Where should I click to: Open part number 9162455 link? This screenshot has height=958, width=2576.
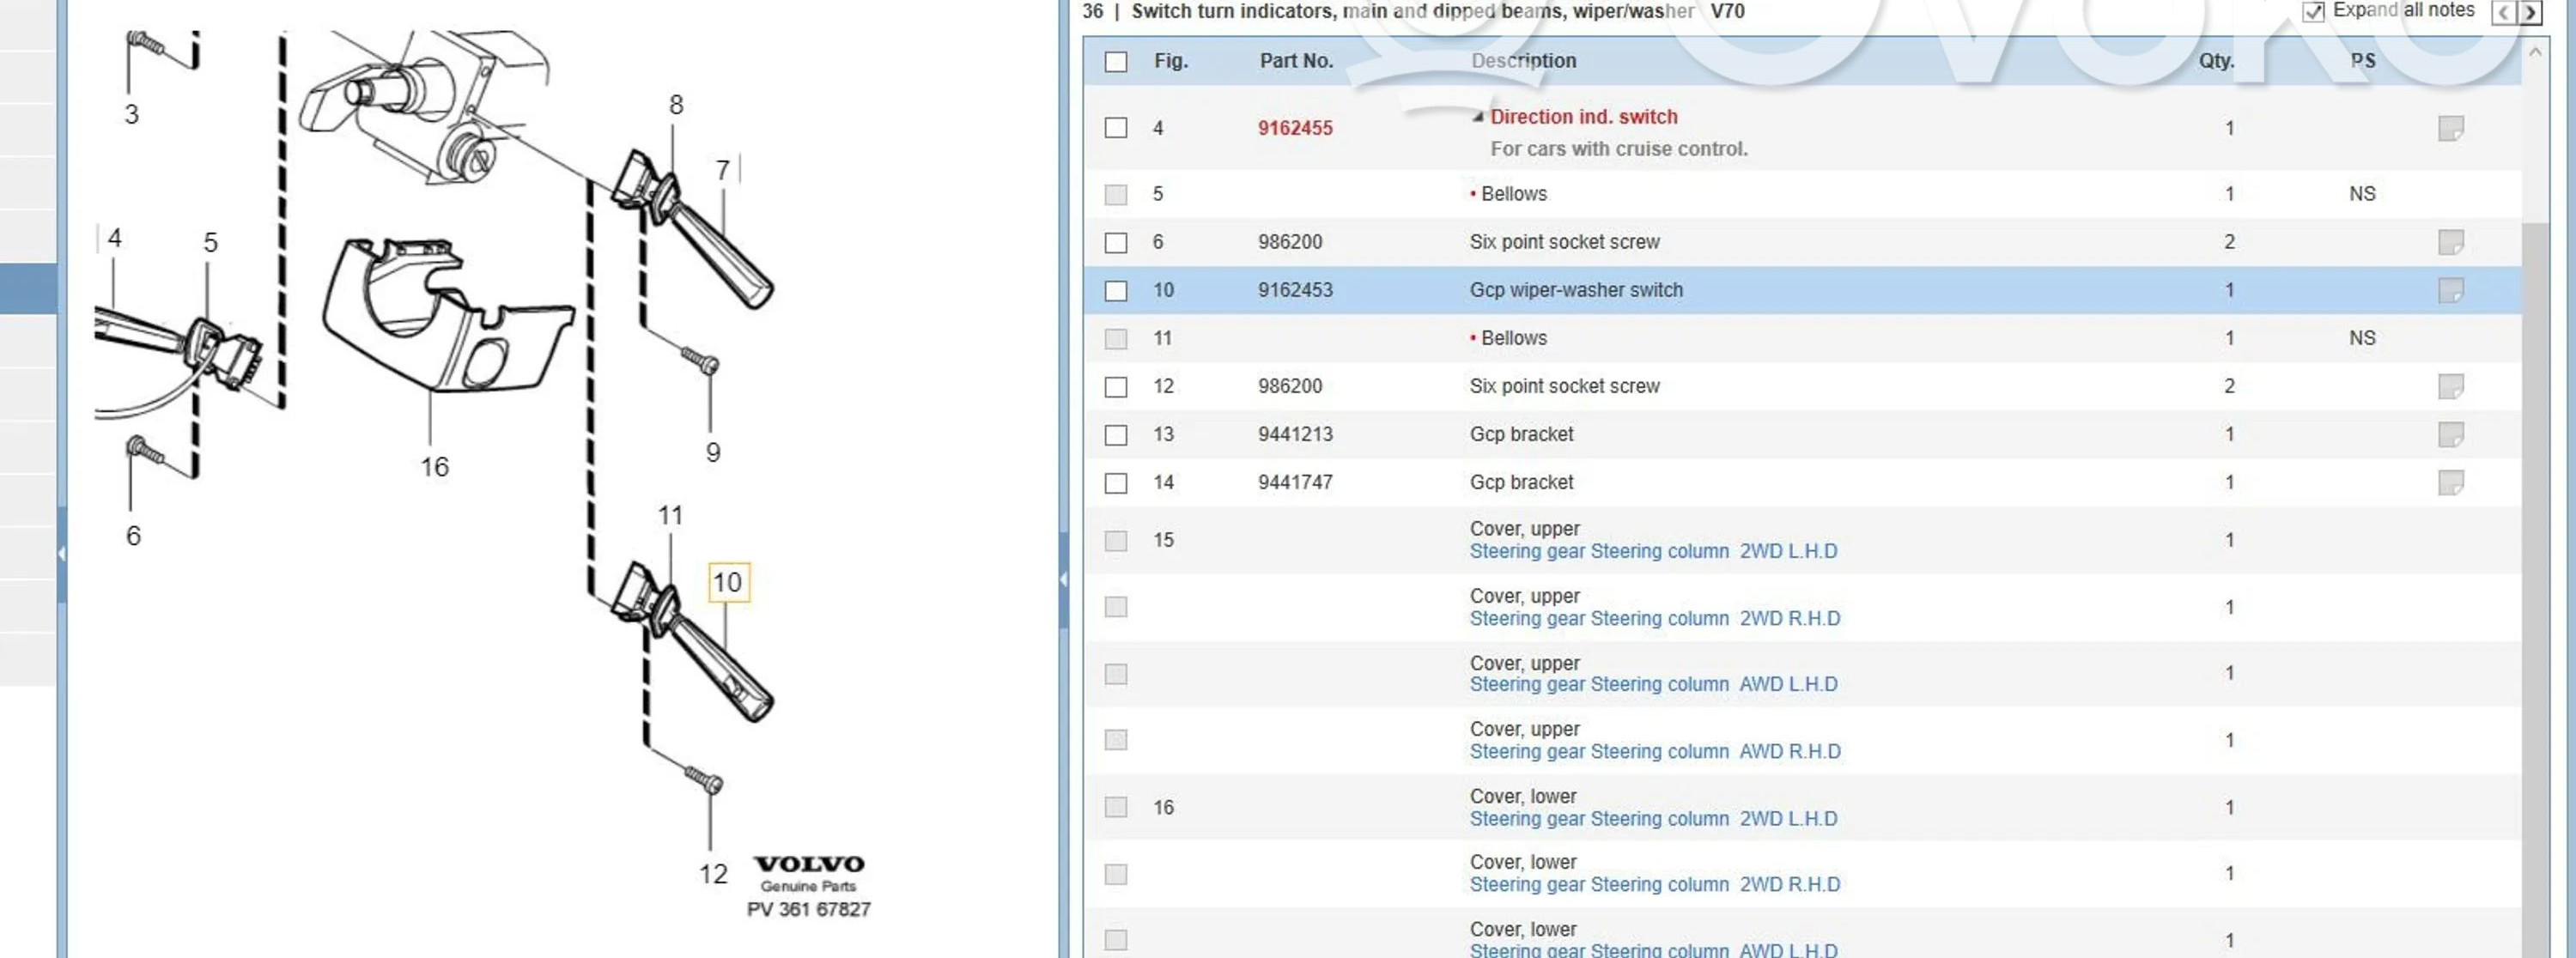1295,128
